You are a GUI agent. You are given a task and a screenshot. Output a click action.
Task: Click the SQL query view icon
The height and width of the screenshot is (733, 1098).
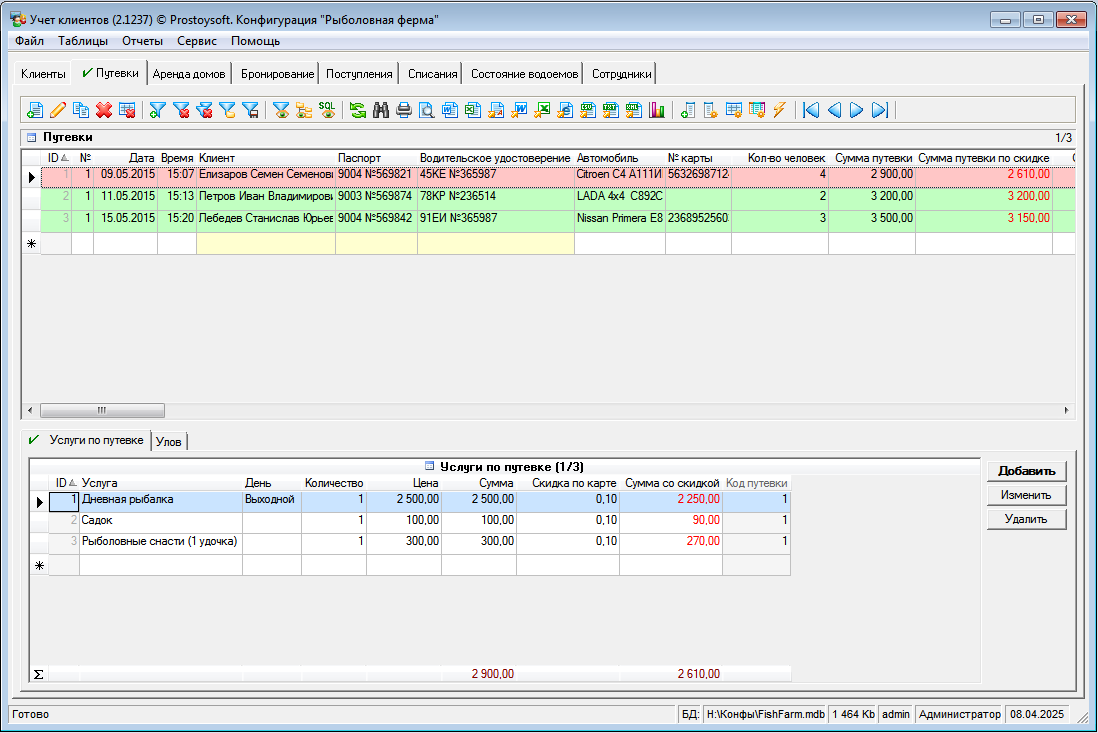(327, 110)
